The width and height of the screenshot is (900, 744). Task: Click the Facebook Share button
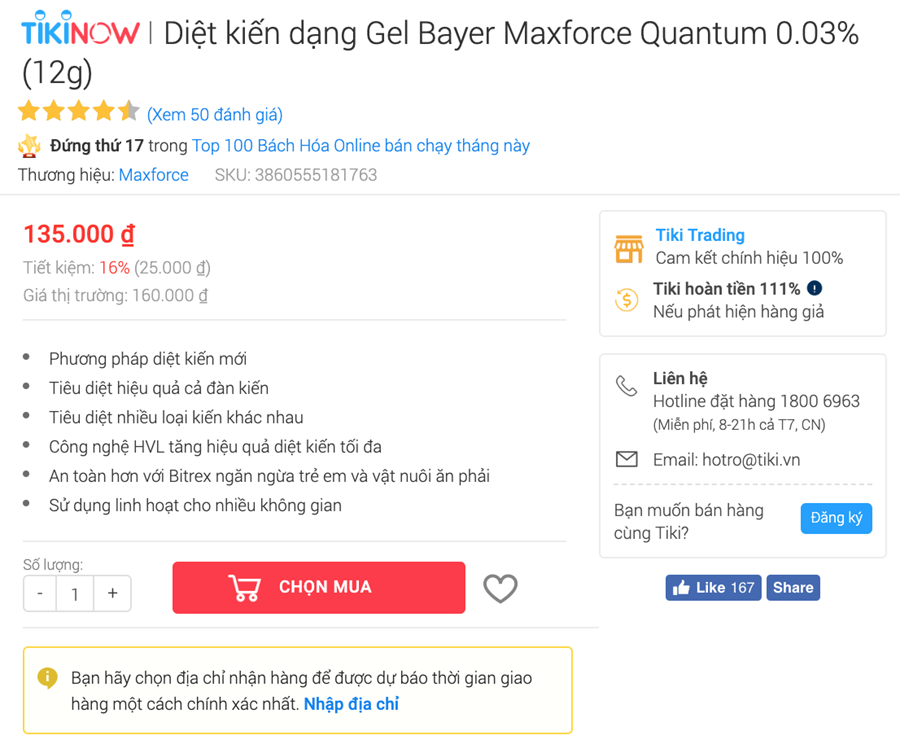(793, 587)
